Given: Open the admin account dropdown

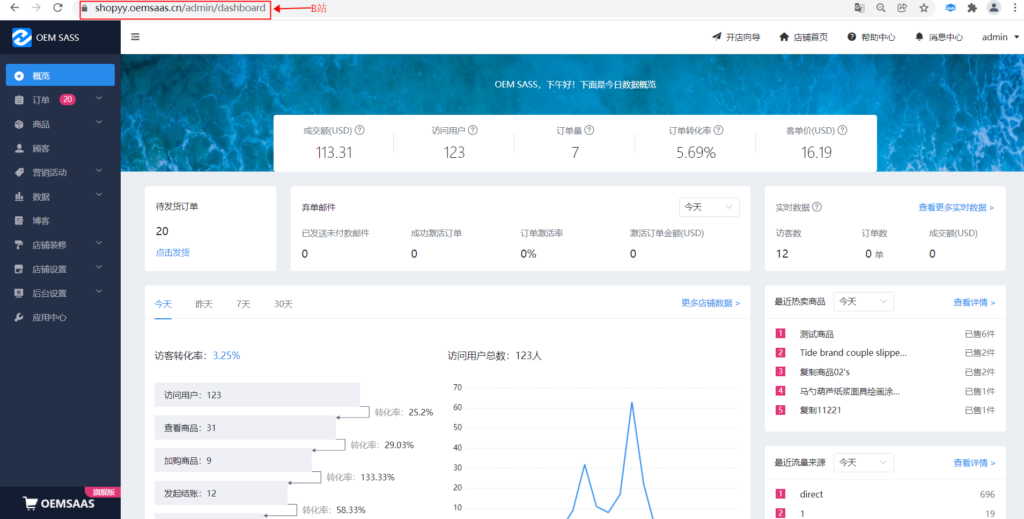Looking at the screenshot, I should point(1000,37).
